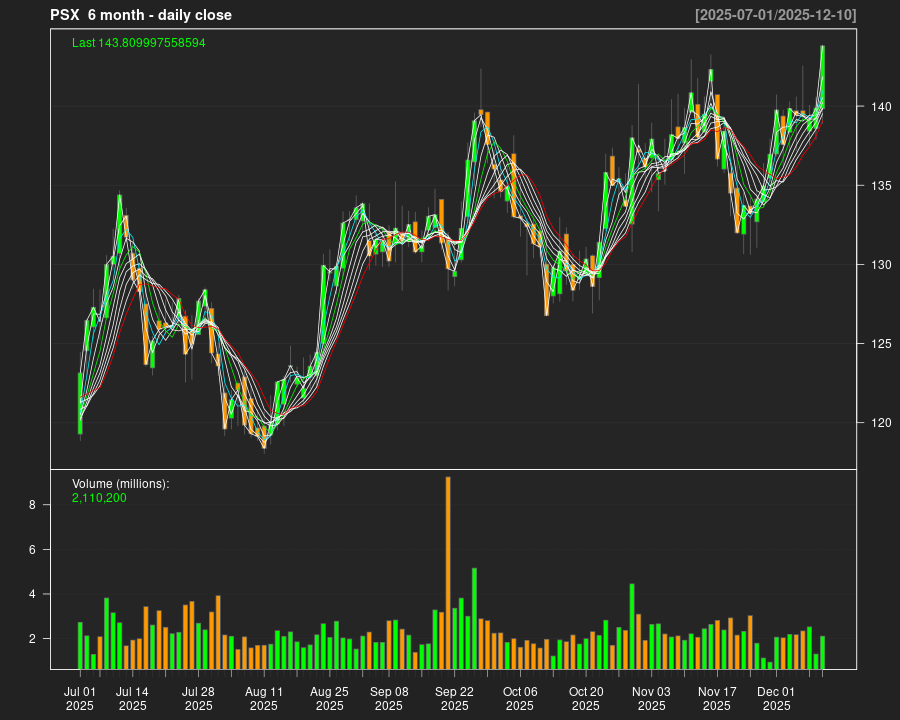The width and height of the screenshot is (900, 720).
Task: Click the Last 143.809997558594 price label
Action: (138, 43)
